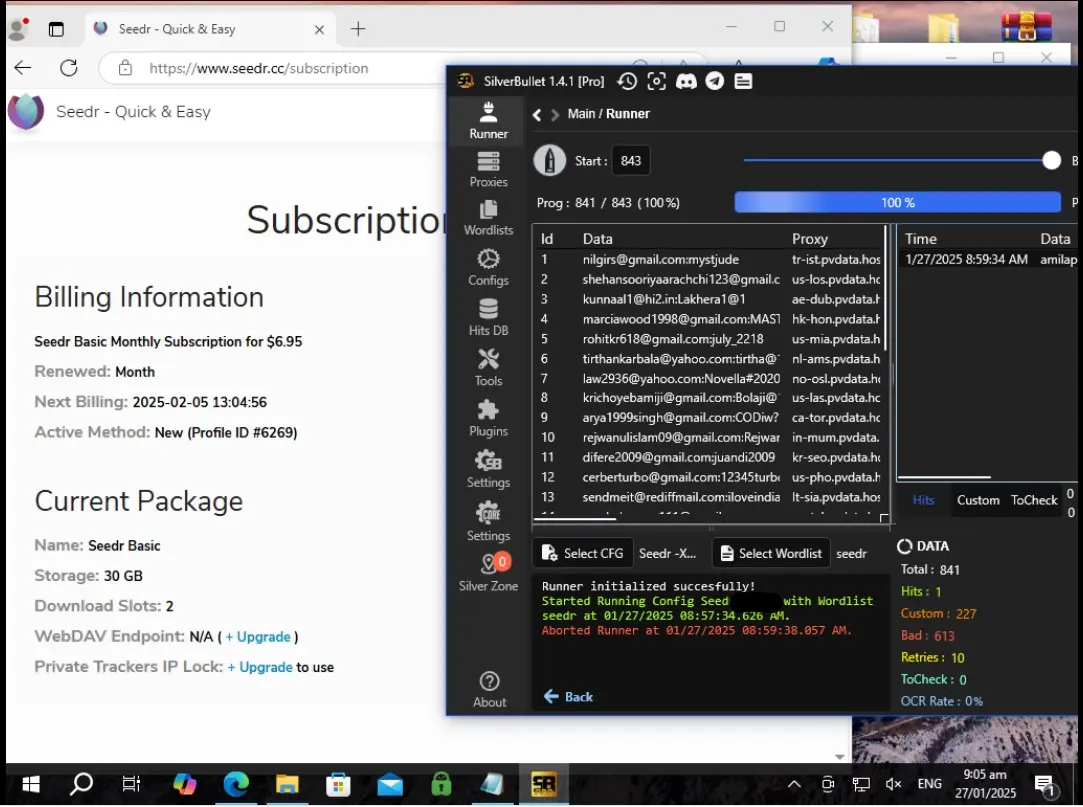Show hidden tray icons with the up chevron
Screen dimensions: 1083x807
pyautogui.click(x=794, y=784)
